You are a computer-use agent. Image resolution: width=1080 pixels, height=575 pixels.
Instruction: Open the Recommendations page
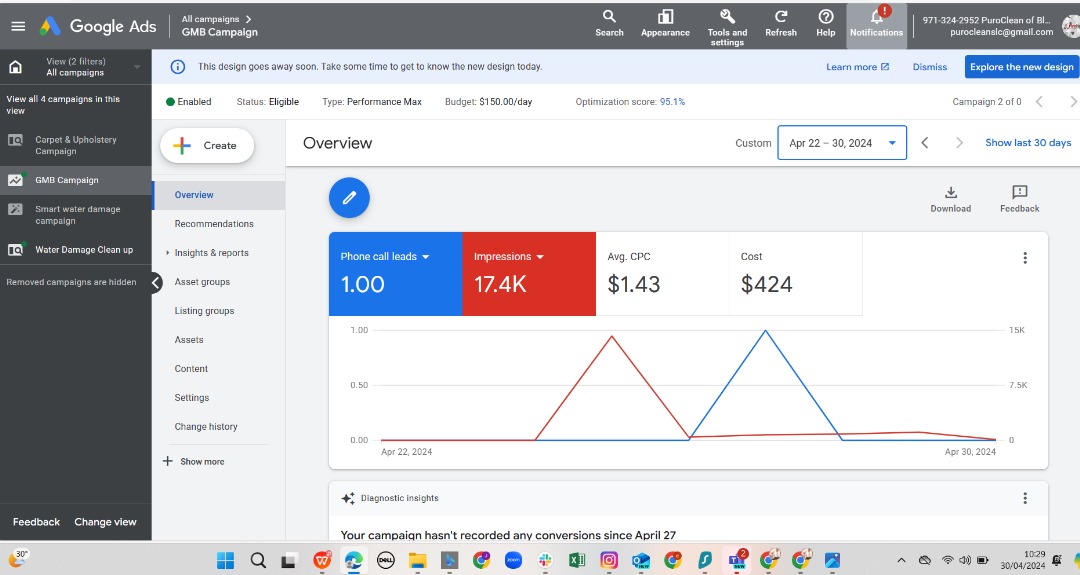pos(214,224)
